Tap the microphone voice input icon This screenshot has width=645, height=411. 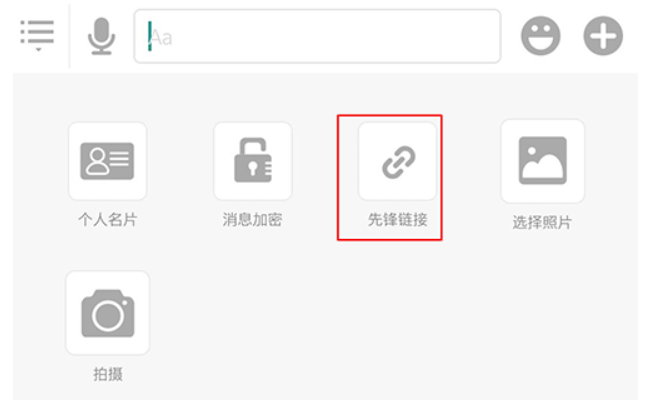click(x=101, y=36)
